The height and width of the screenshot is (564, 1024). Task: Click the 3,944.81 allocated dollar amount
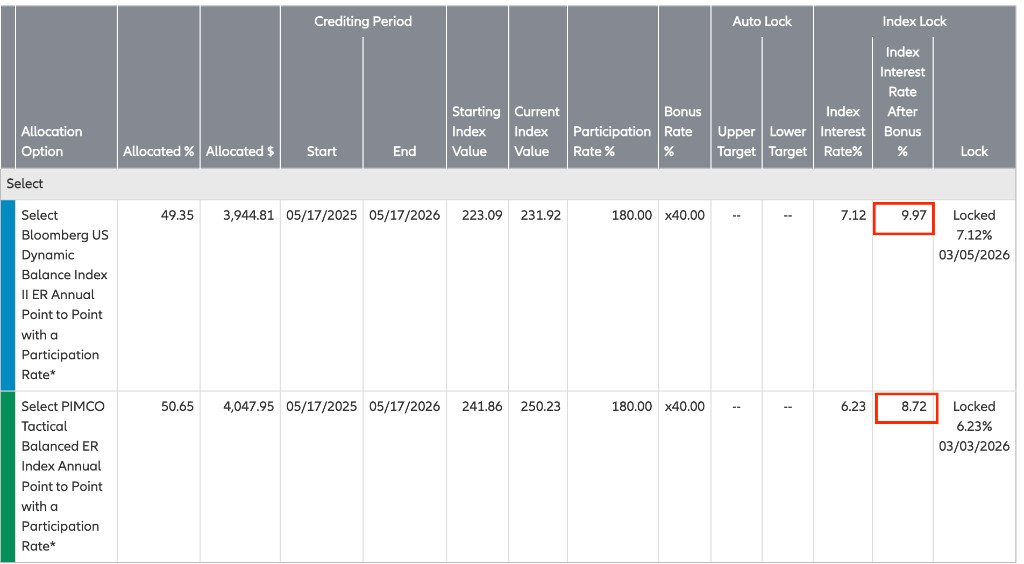pyautogui.click(x=240, y=215)
